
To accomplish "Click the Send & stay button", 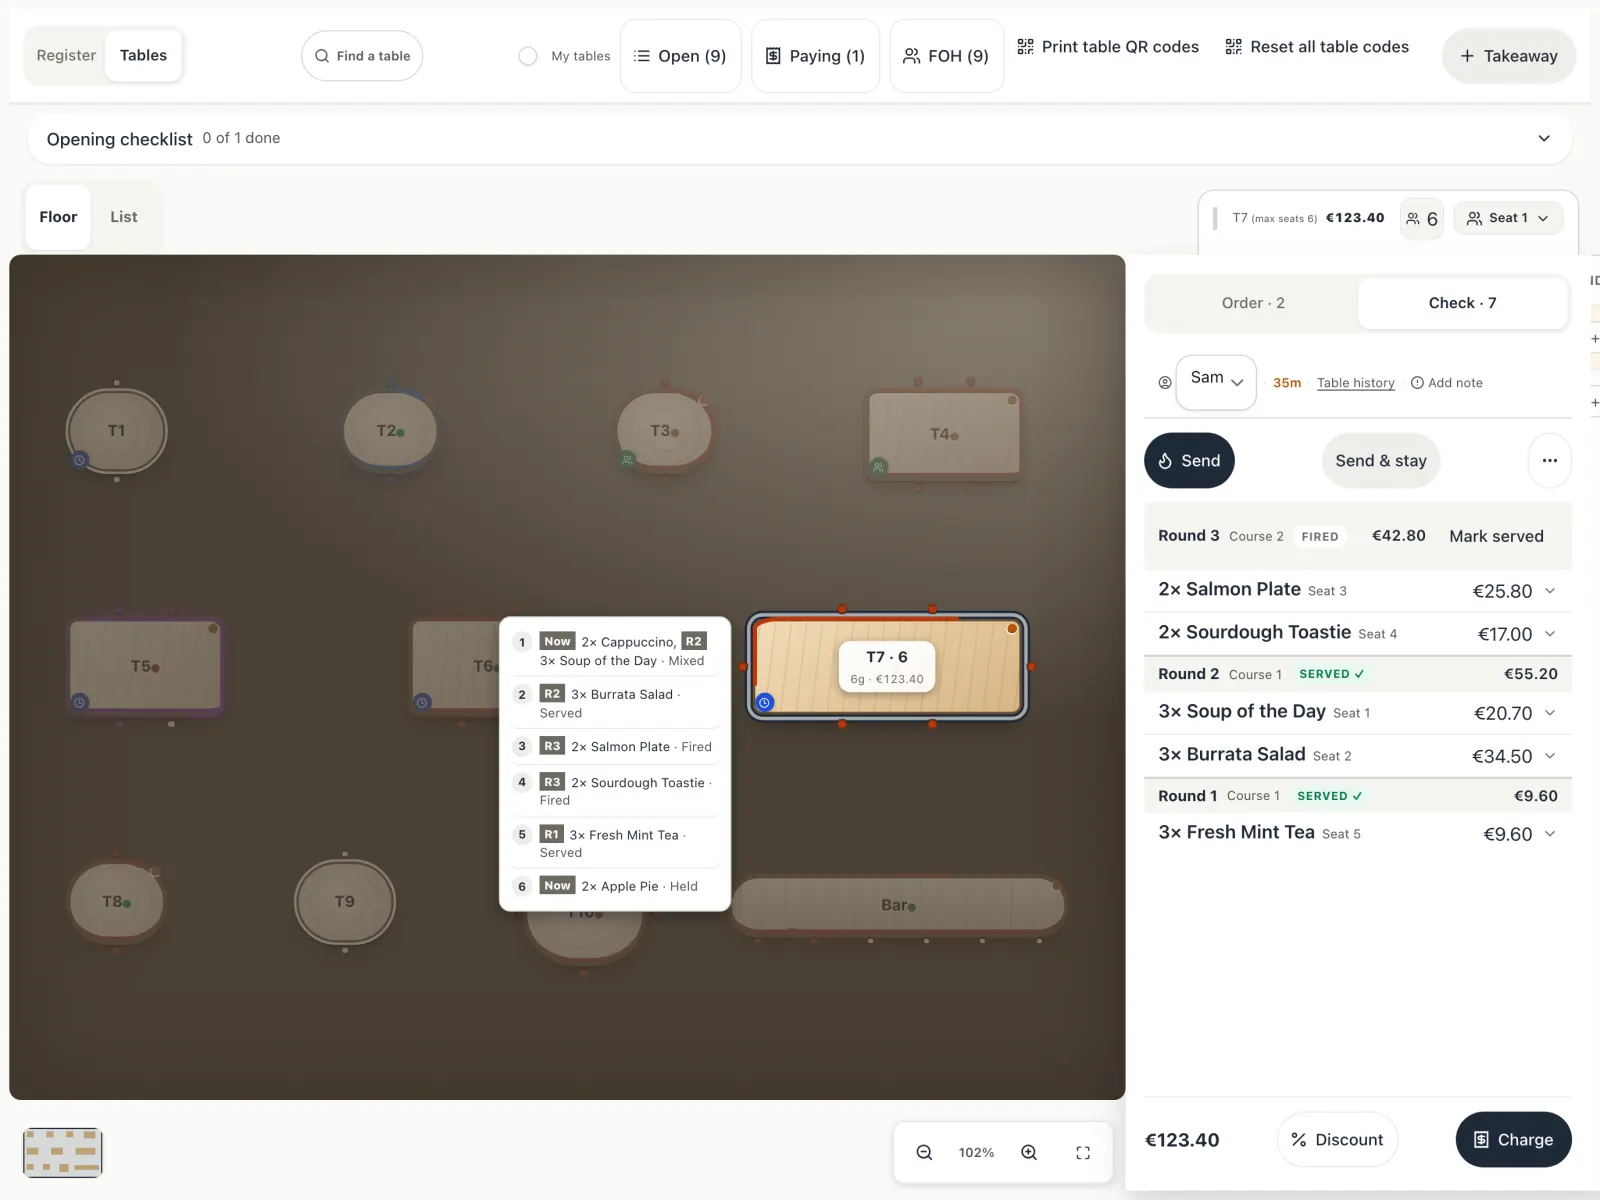I will [x=1381, y=460].
